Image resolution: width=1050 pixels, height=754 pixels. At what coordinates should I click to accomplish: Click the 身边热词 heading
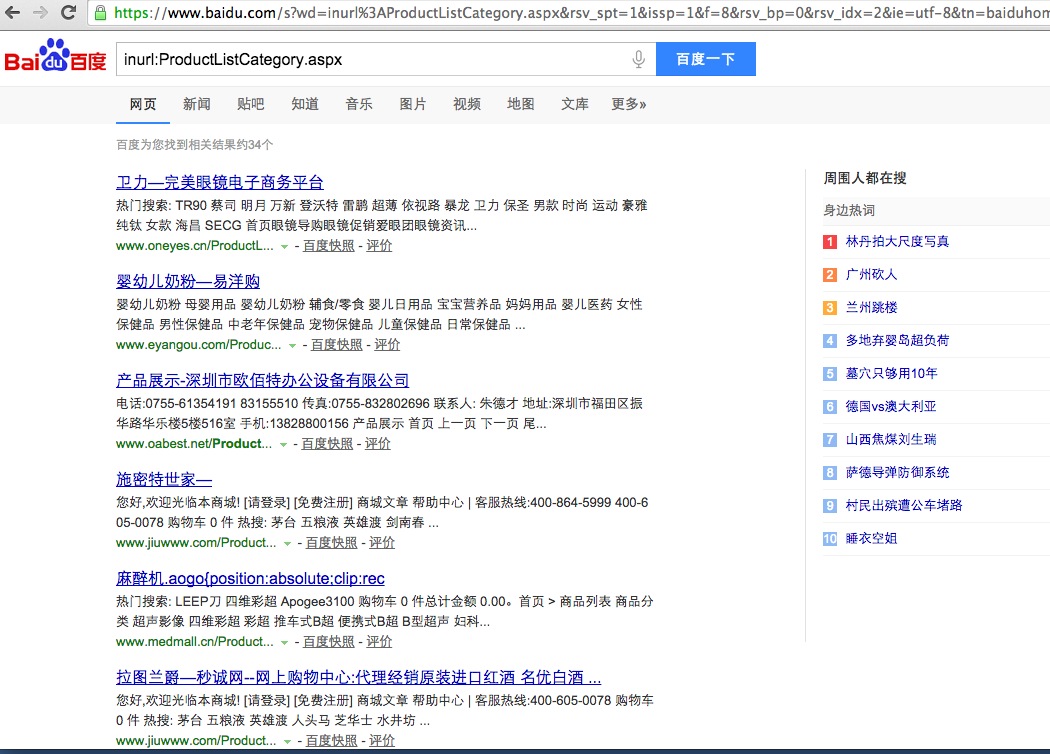849,210
